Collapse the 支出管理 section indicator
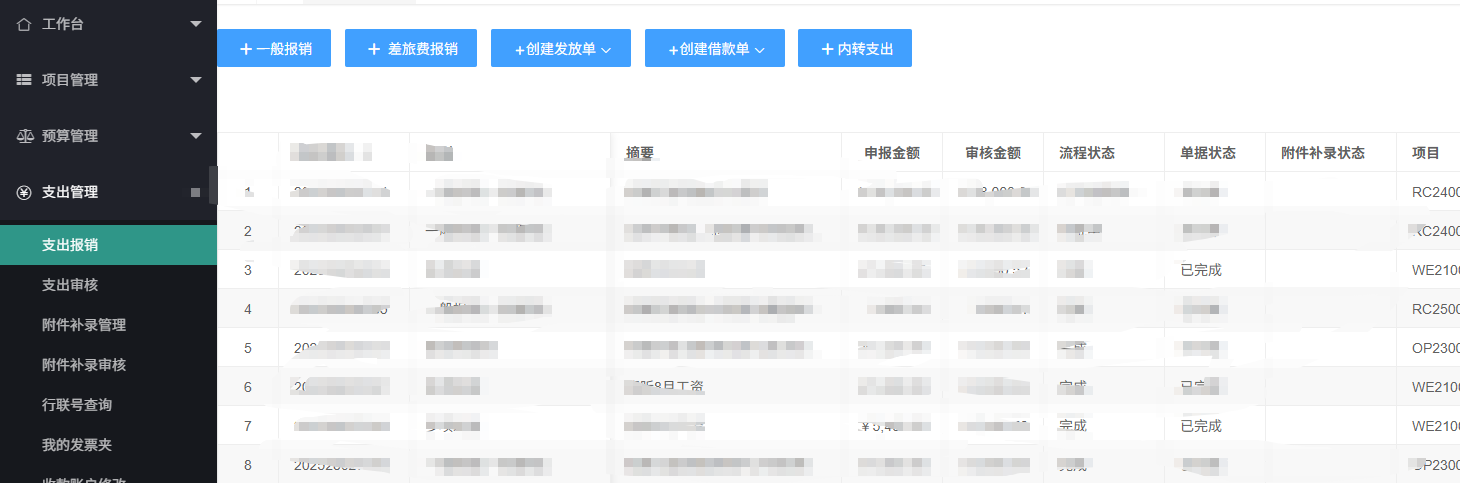 click(196, 192)
